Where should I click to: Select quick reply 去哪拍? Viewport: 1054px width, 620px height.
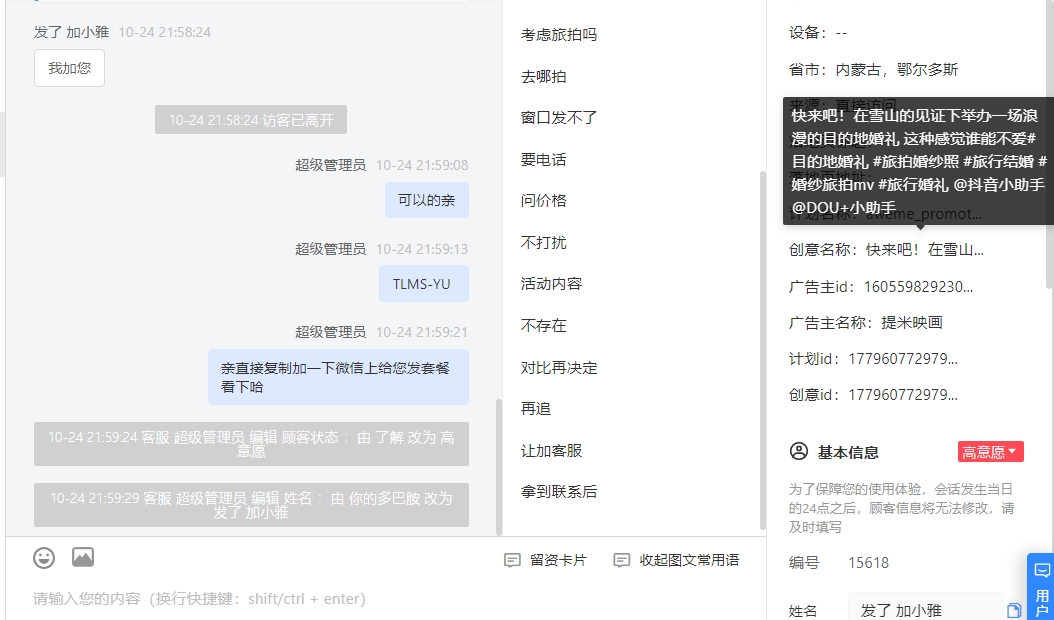pos(543,77)
